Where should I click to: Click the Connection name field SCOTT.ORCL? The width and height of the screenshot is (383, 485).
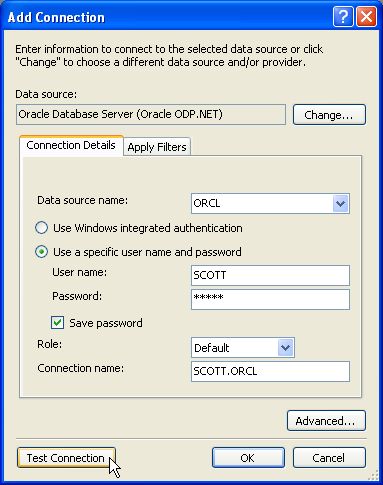[x=270, y=371]
